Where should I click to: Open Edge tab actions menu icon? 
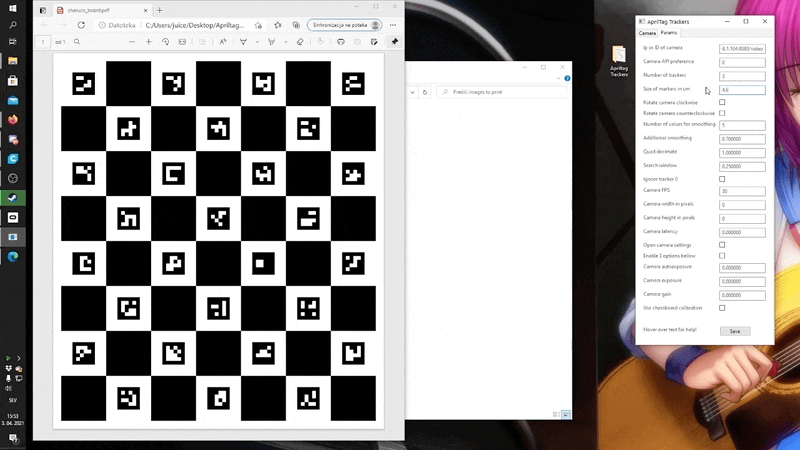point(43,10)
